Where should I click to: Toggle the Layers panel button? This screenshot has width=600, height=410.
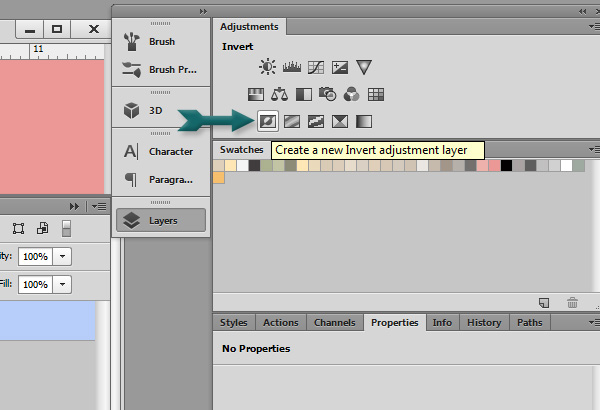(x=161, y=221)
